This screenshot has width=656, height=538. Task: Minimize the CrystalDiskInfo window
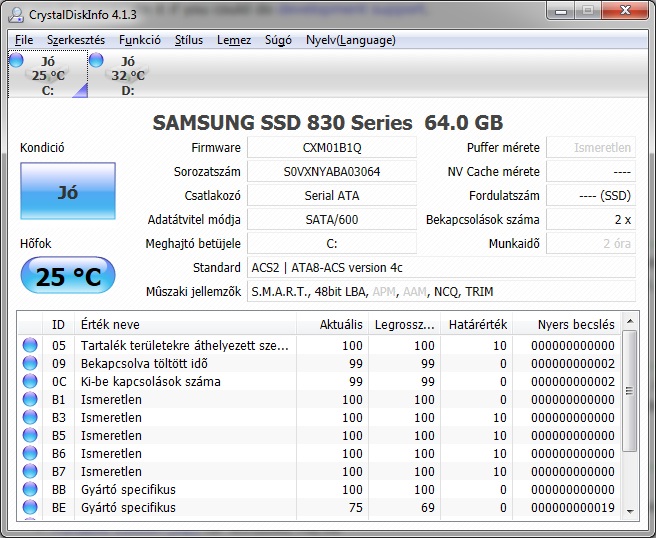click(561, 10)
